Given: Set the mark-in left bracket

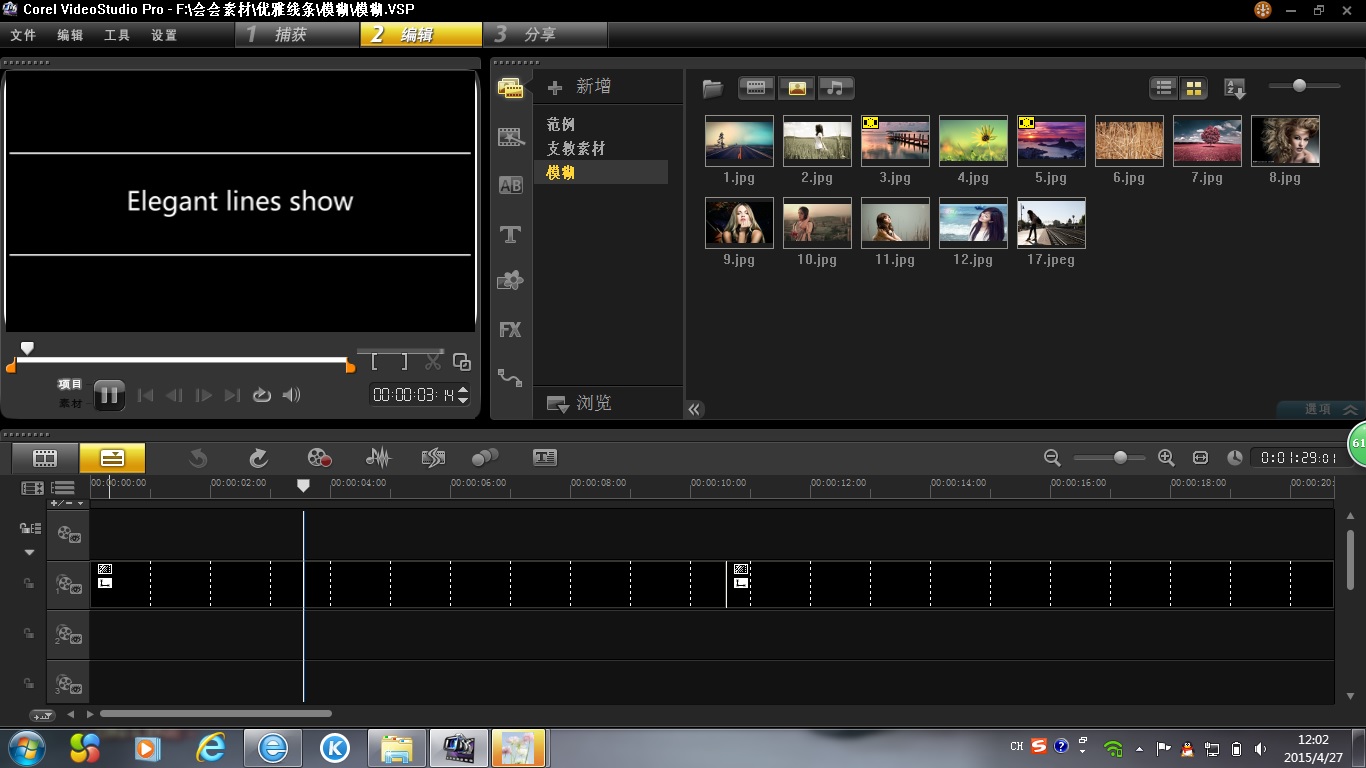Looking at the screenshot, I should click(x=375, y=362).
